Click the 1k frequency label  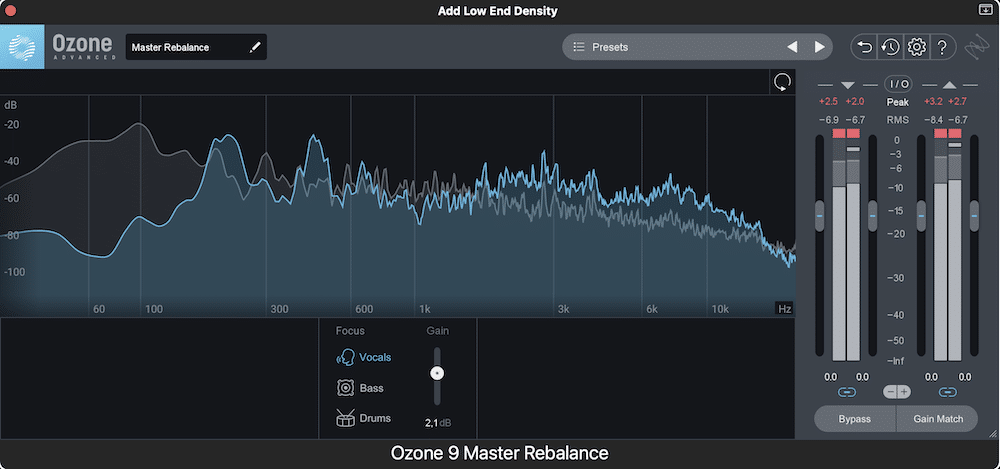[425, 309]
